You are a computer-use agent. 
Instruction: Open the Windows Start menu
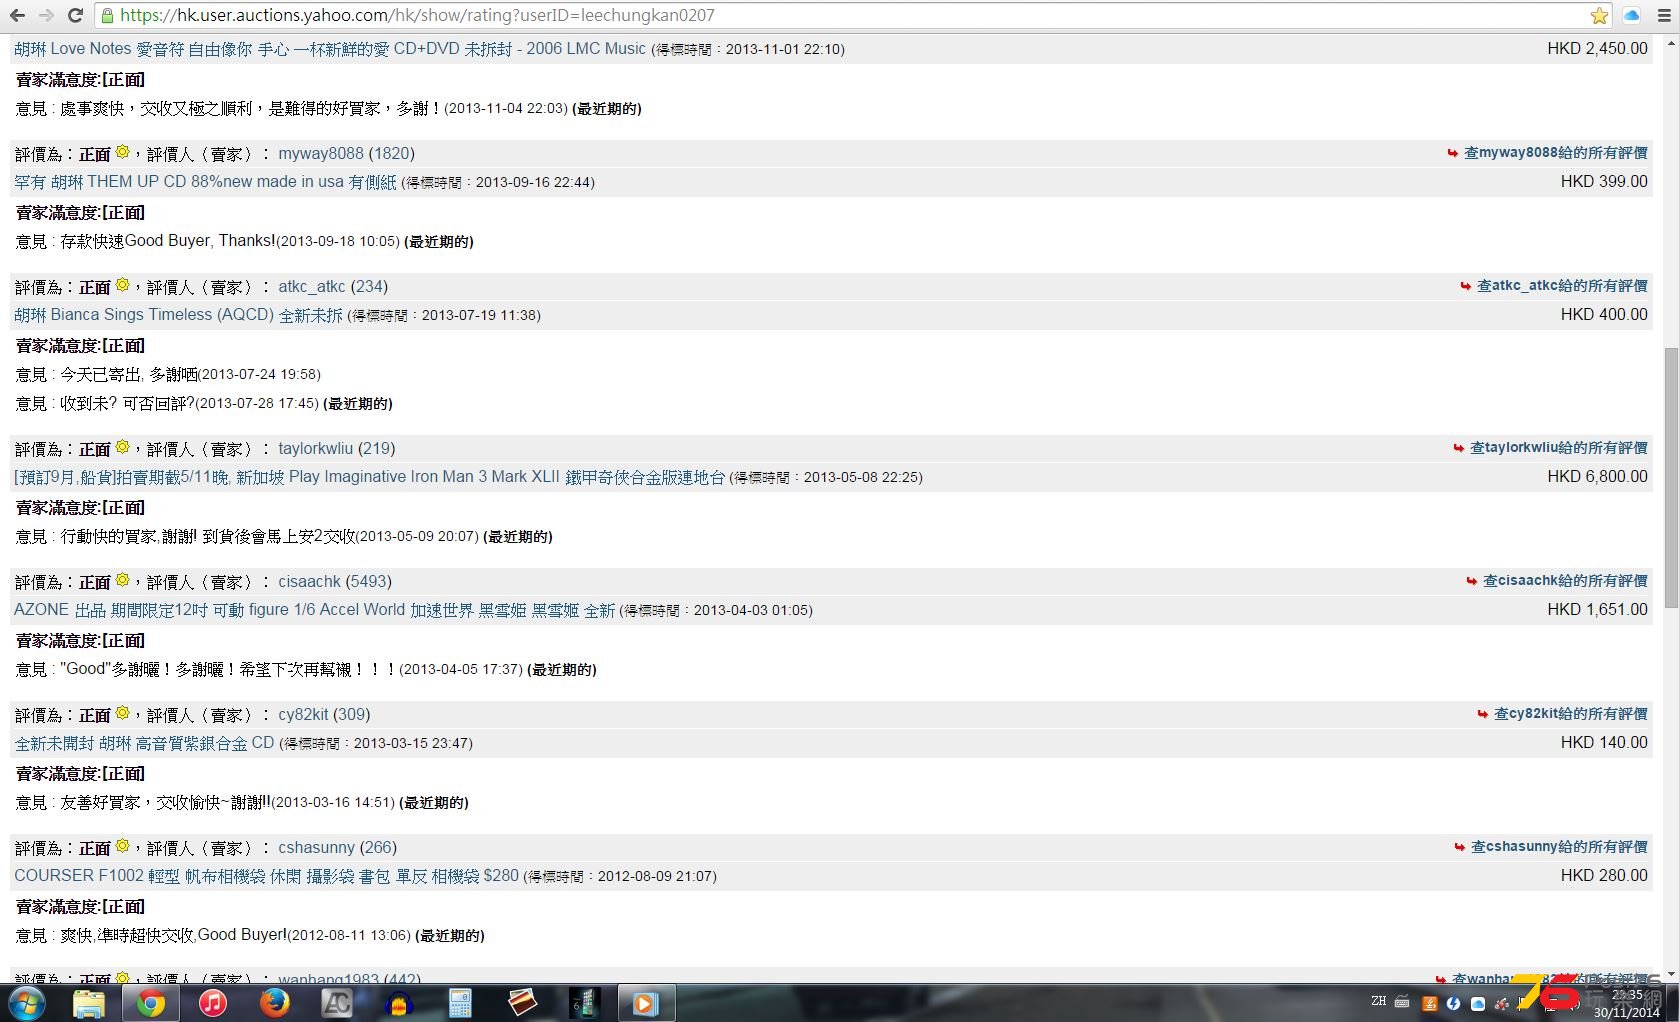click(x=26, y=1003)
